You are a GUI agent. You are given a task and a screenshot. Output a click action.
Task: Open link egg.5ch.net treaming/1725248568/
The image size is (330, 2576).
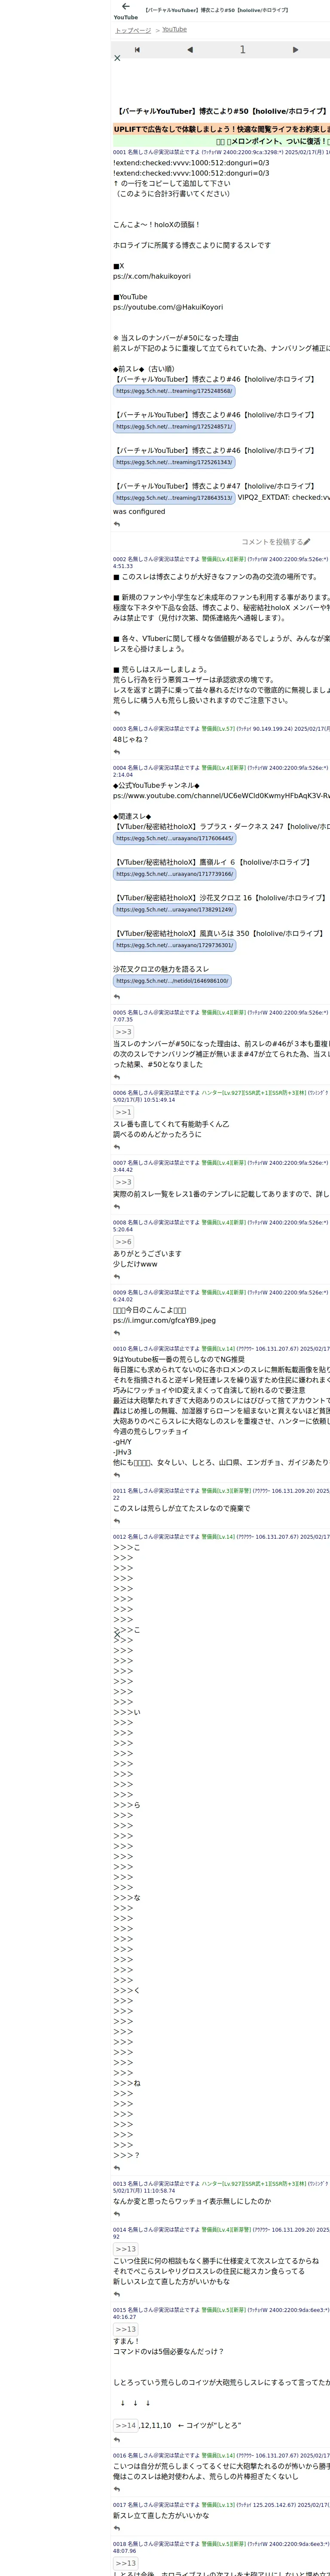click(x=174, y=391)
